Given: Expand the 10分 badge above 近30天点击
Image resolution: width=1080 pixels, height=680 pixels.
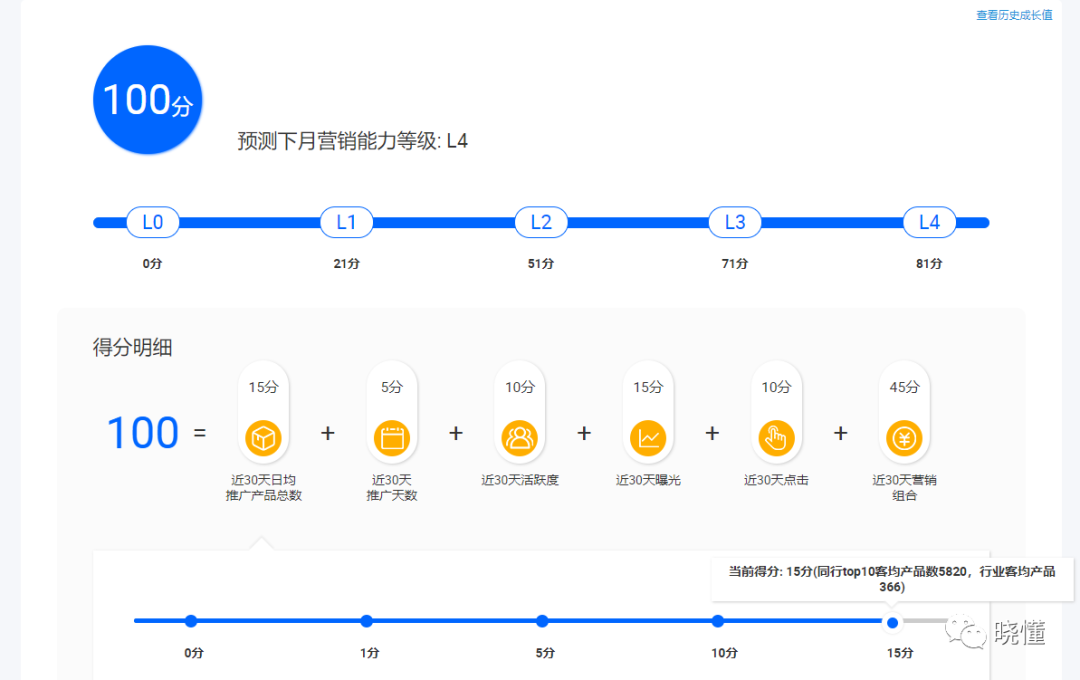Looking at the screenshot, I should click(776, 386).
